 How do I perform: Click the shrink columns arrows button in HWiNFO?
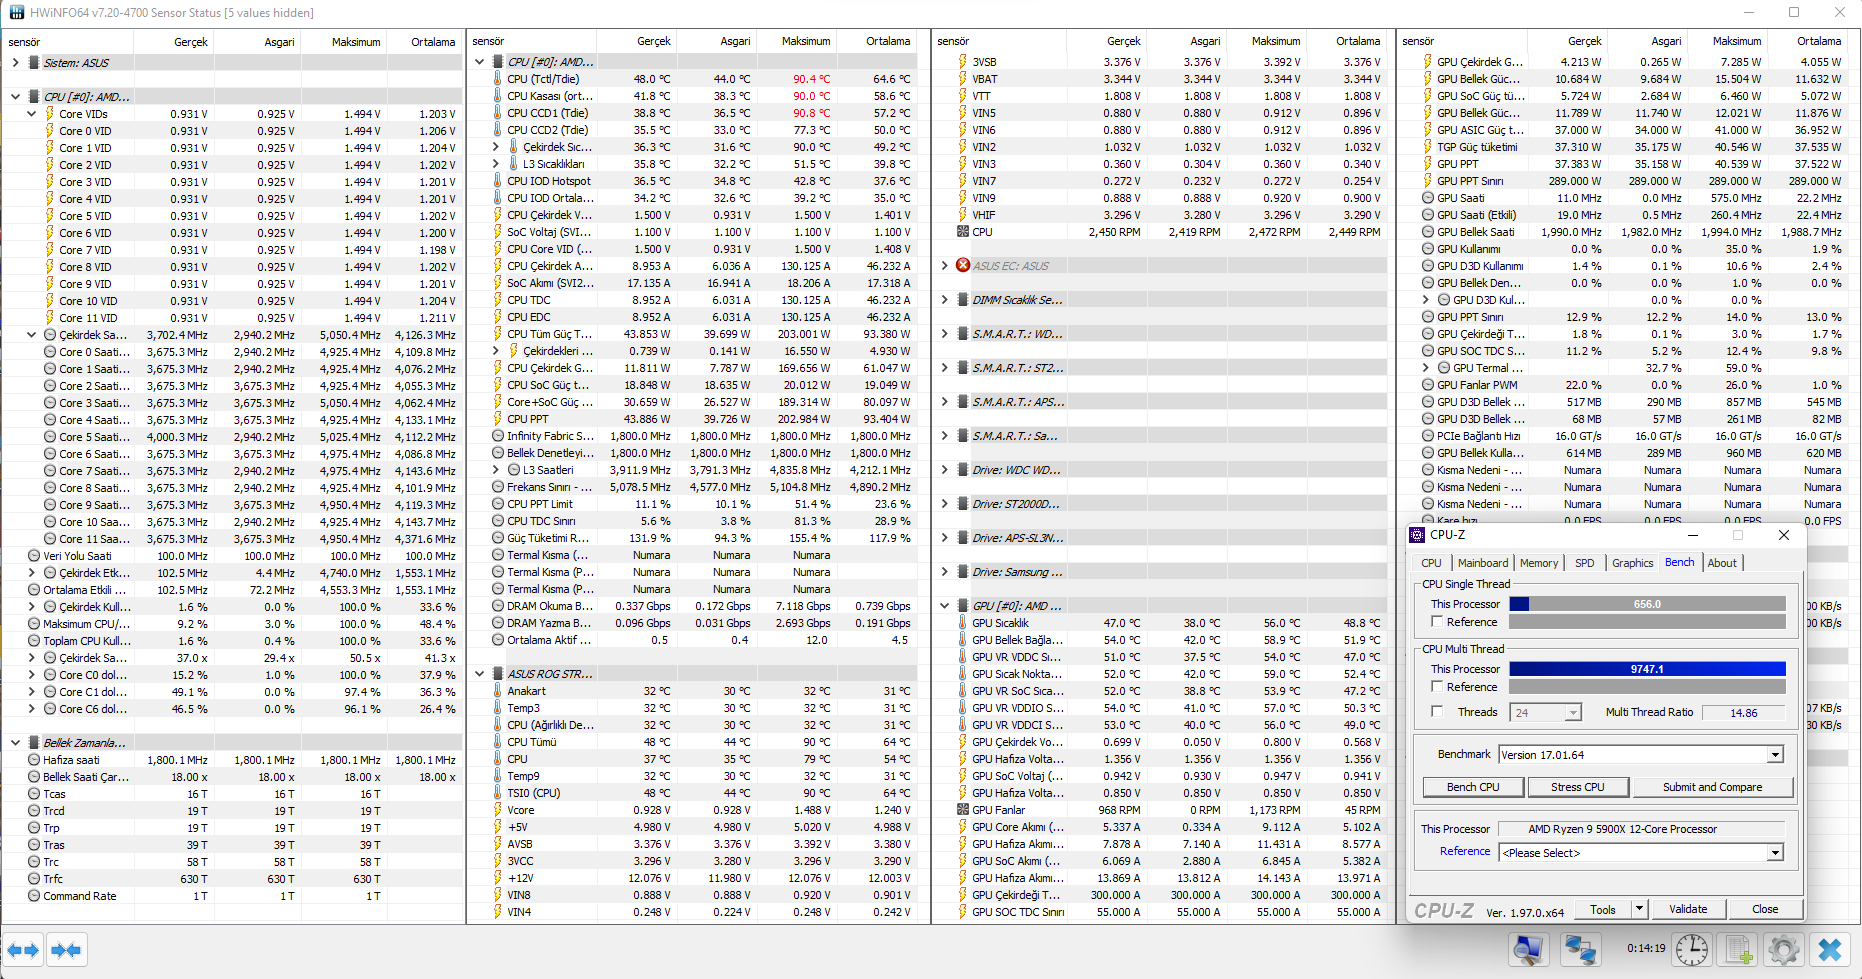coord(66,950)
